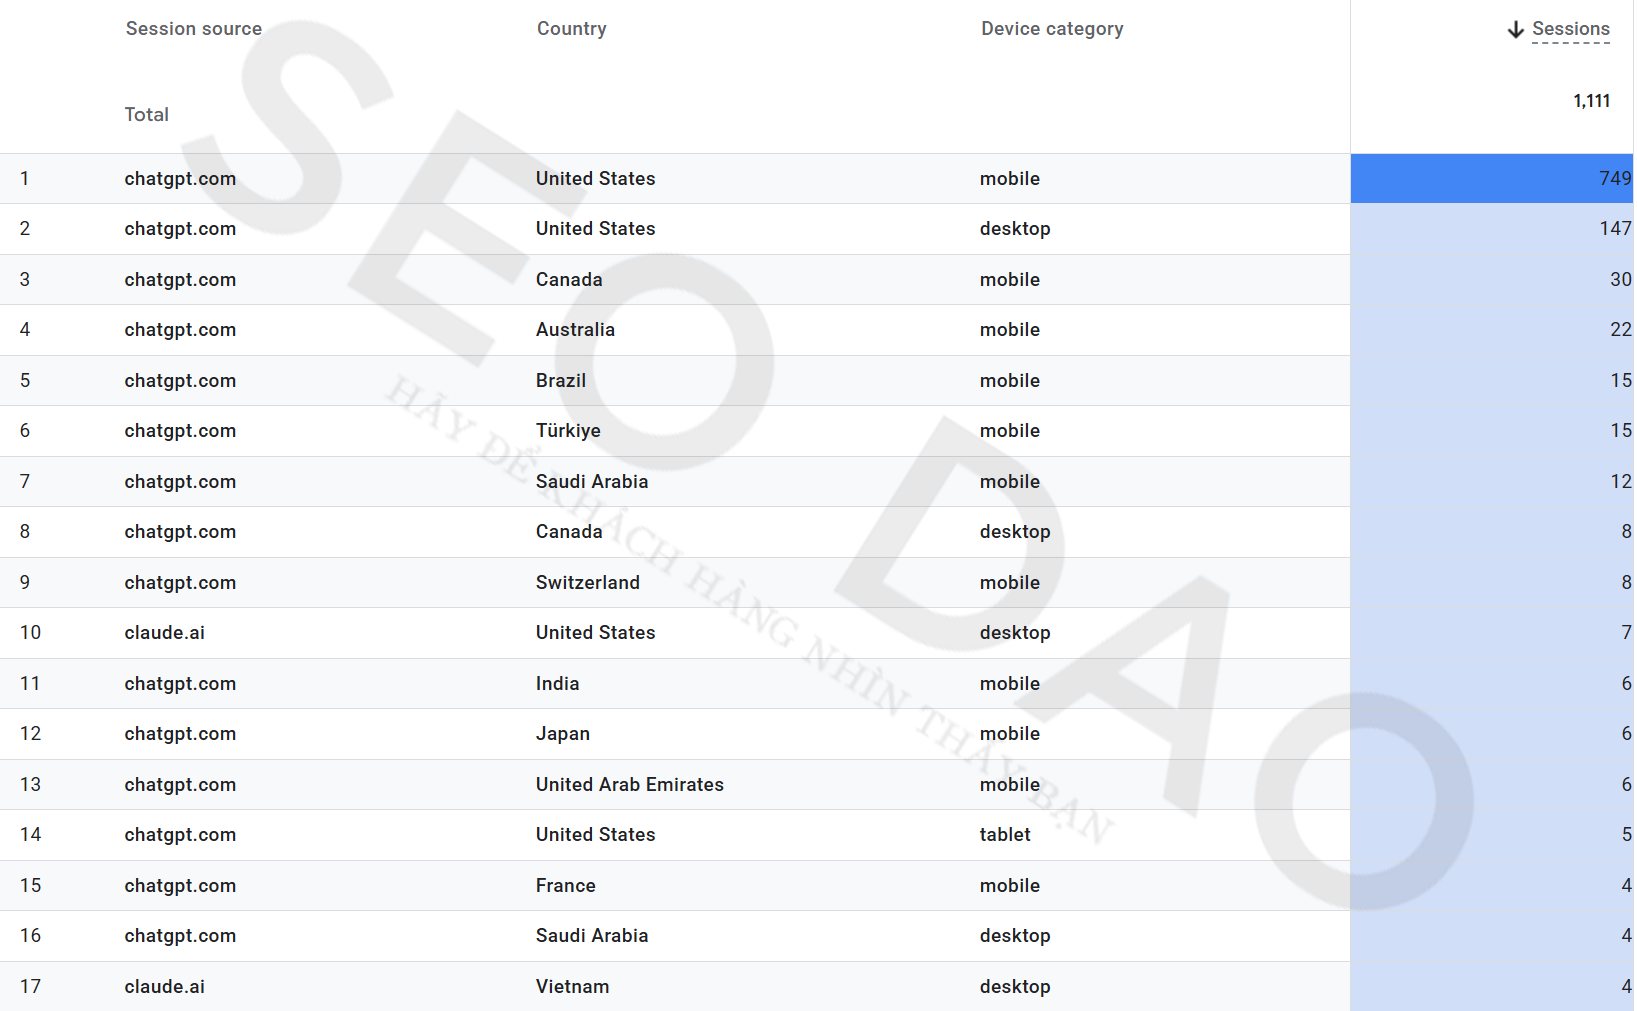Click the Canada cell in row 3
The height and width of the screenshot is (1011, 1637).
[569, 280]
